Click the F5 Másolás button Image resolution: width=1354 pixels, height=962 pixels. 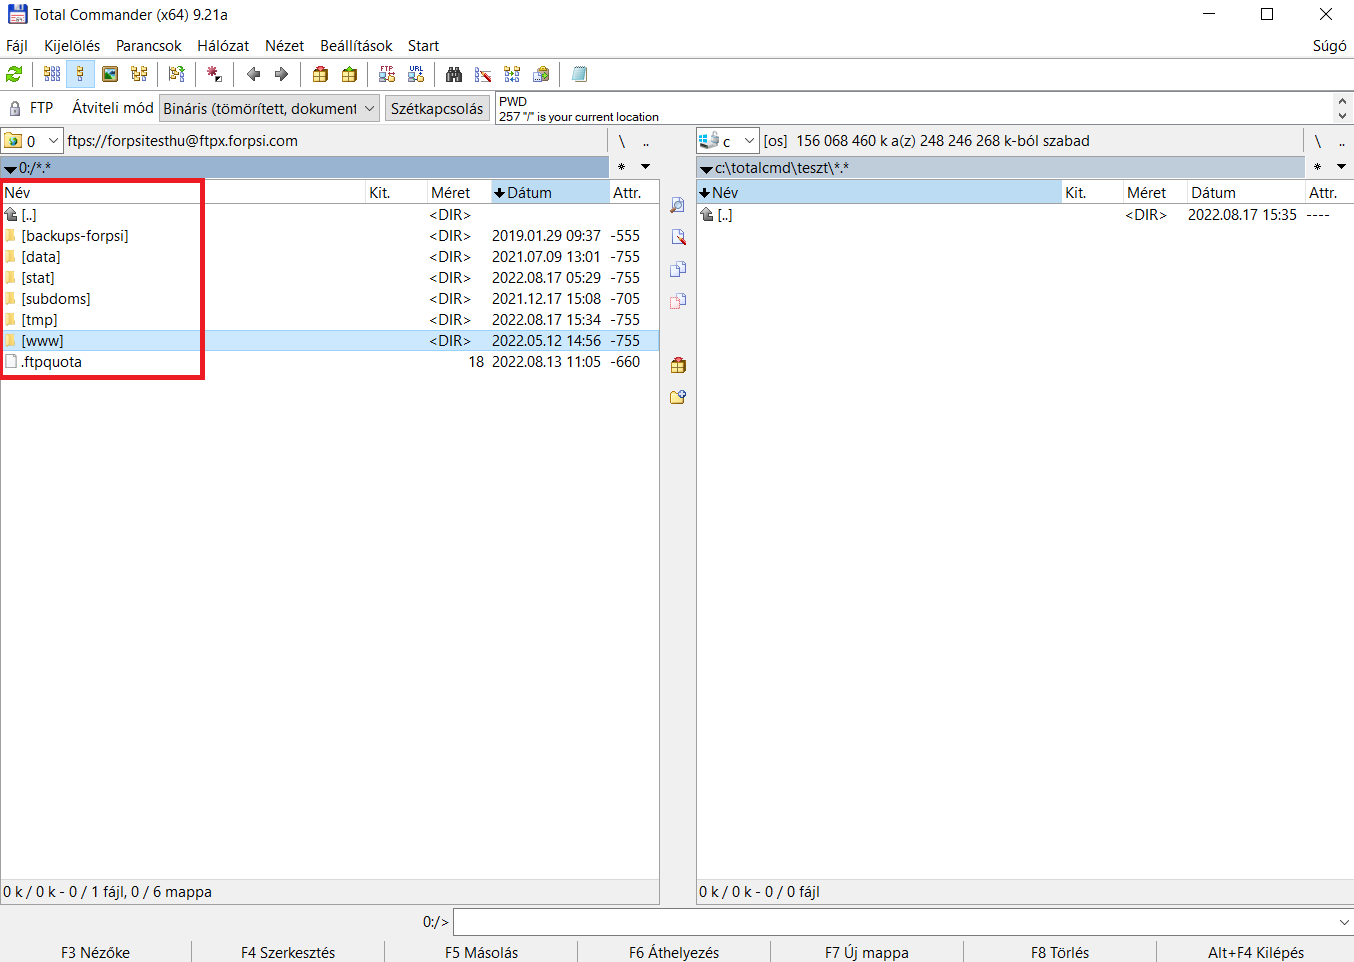[482, 952]
